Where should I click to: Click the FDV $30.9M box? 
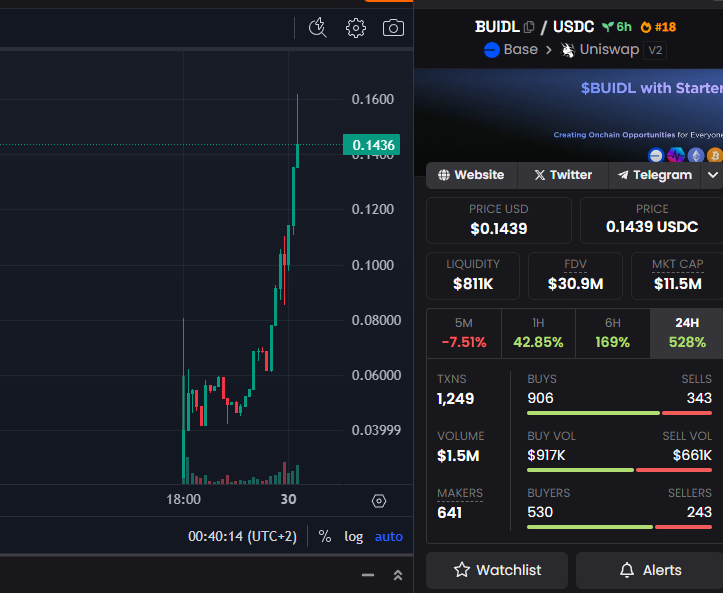click(x=575, y=276)
